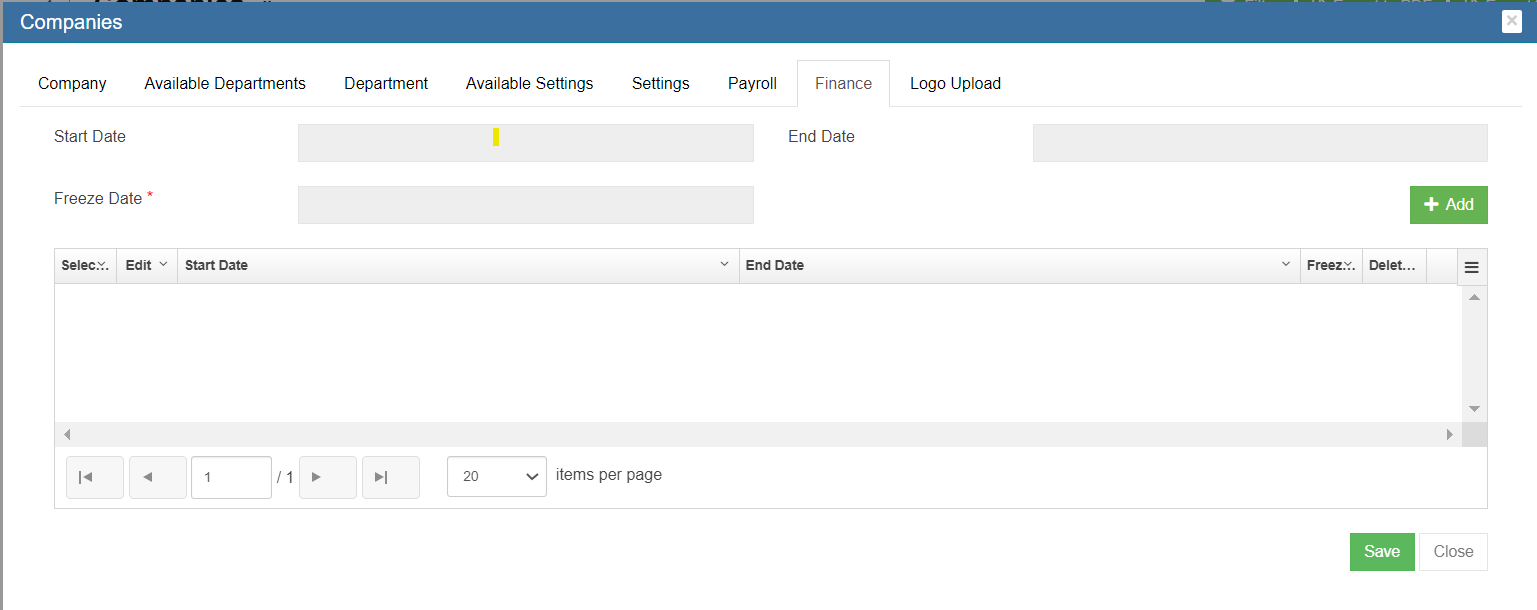The width and height of the screenshot is (1537, 610).
Task: Go to first page in pager
Action: tap(95, 477)
